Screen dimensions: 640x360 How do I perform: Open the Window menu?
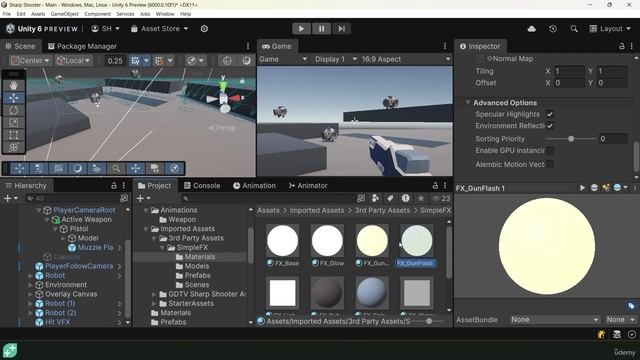click(165, 14)
